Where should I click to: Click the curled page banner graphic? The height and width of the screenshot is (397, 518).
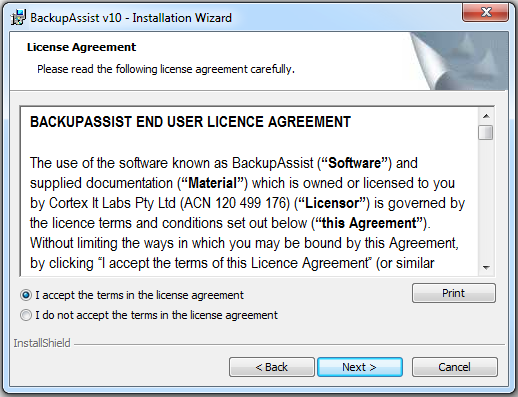[x=459, y=61]
